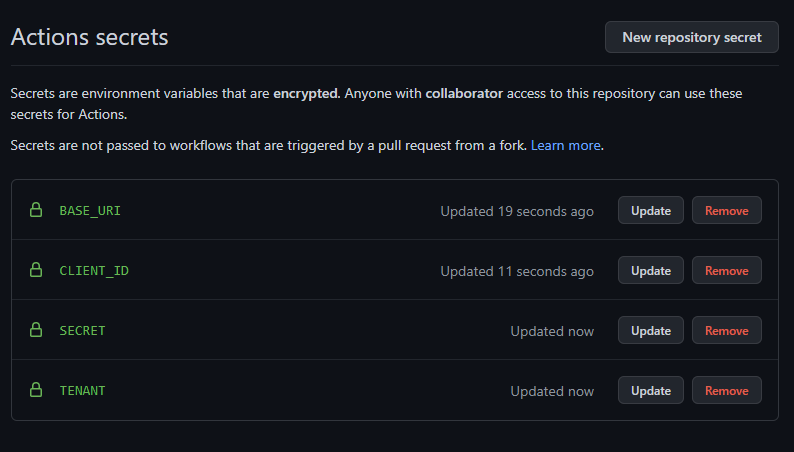
Task: Update the SECRET entry
Action: click(x=651, y=330)
